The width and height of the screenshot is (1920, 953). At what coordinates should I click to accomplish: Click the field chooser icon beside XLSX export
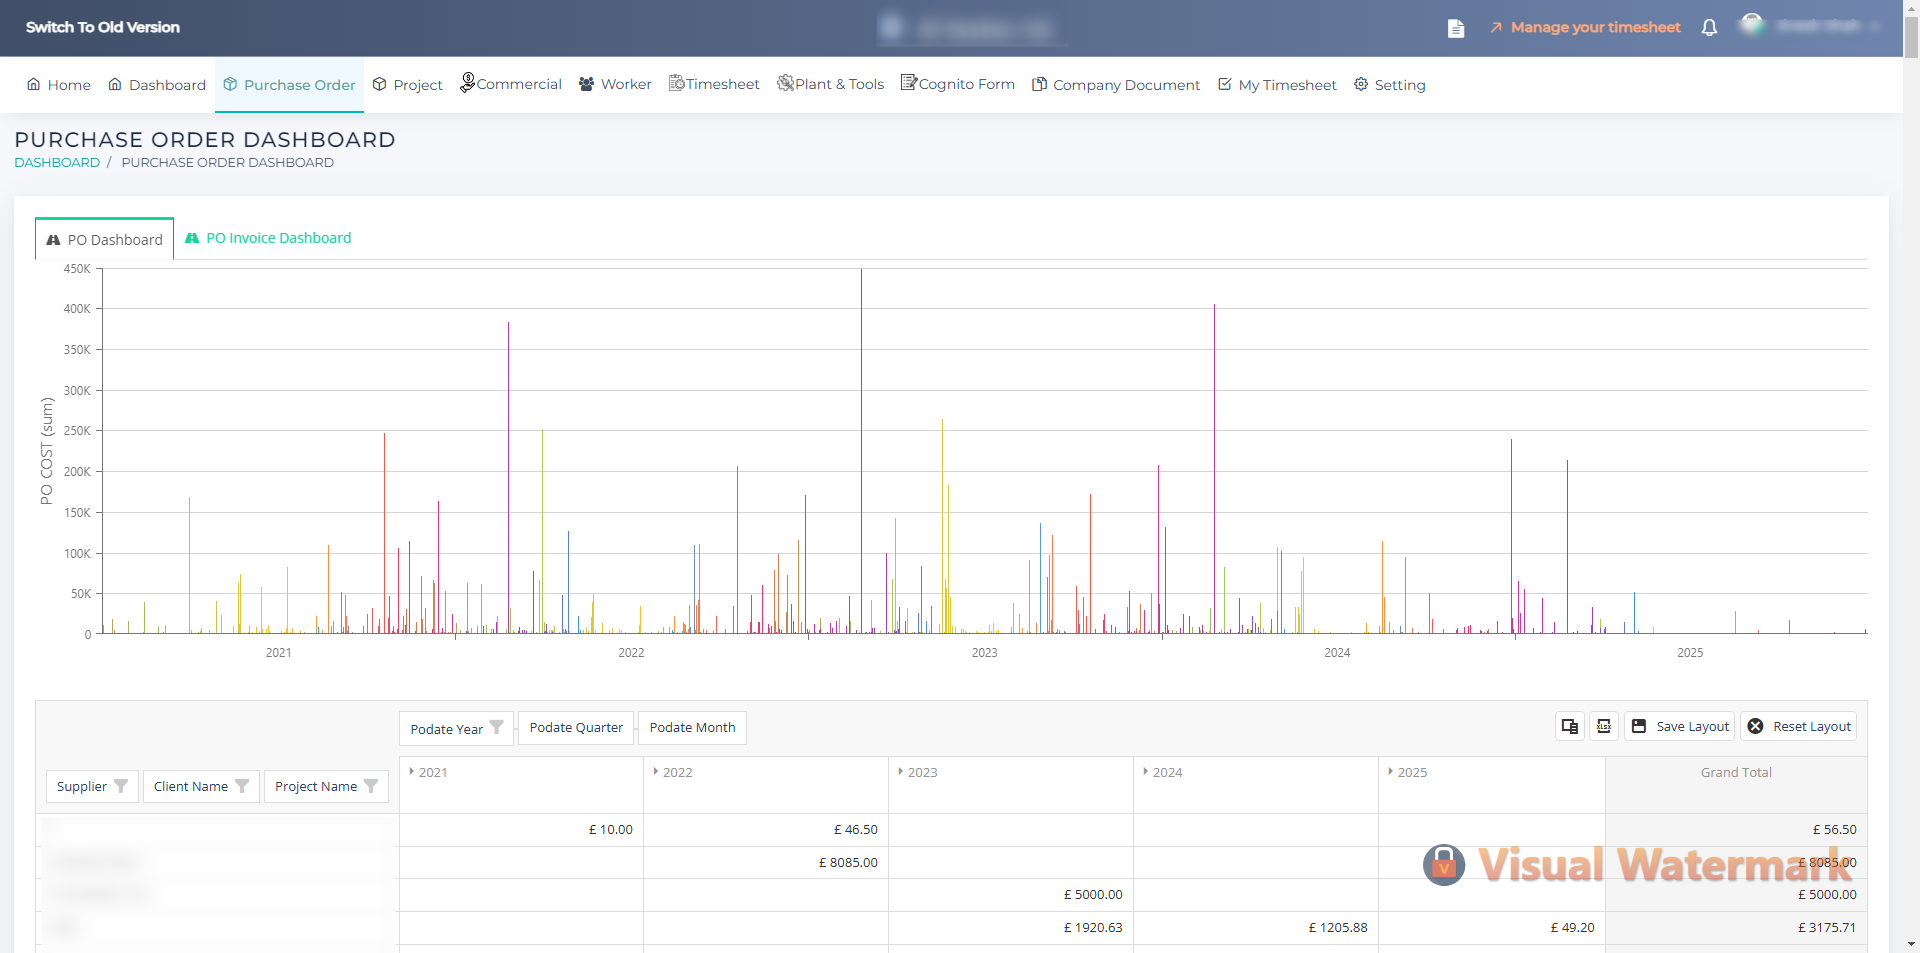[1570, 727]
